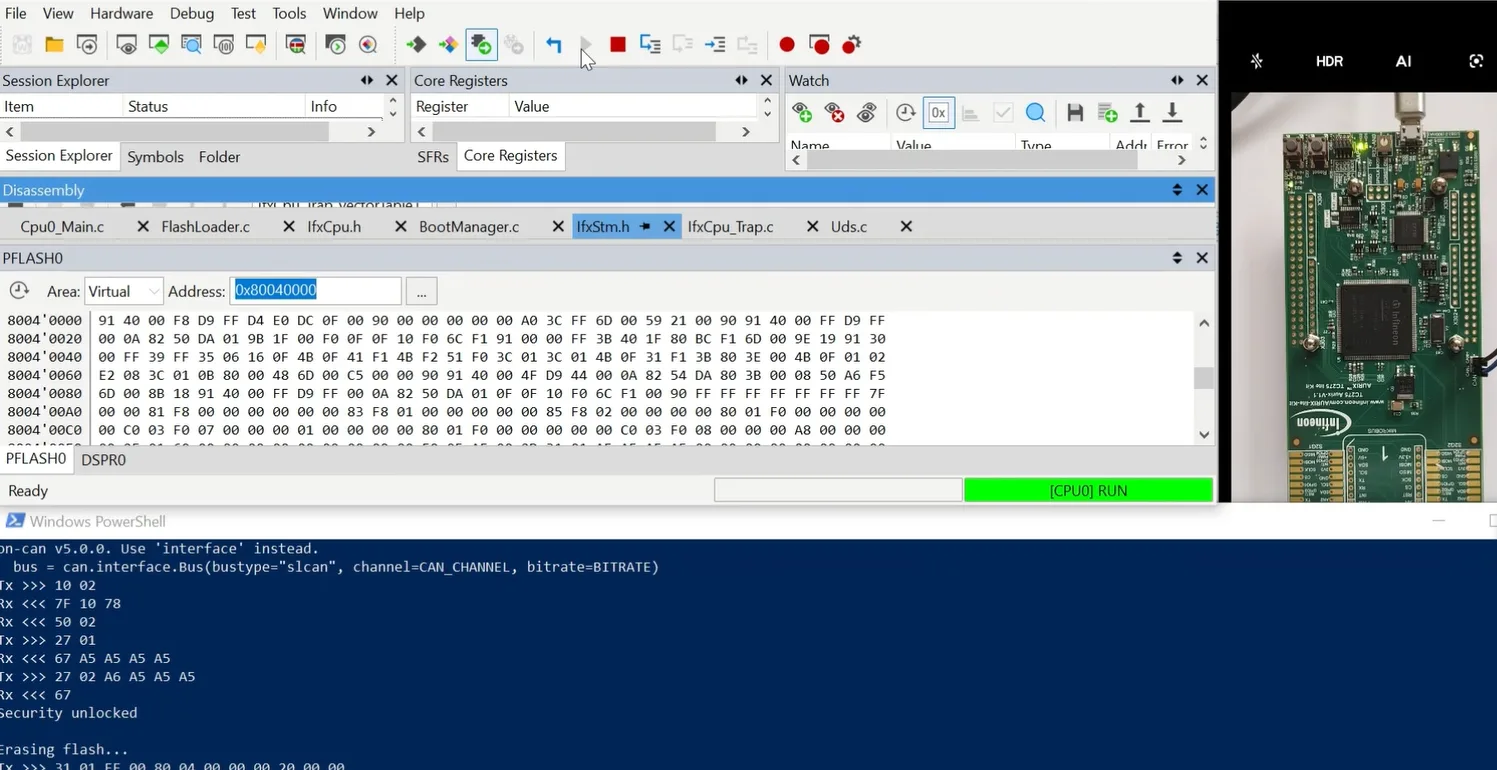Step into code using the step-into icon
The width and height of the screenshot is (1497, 770).
pyautogui.click(x=650, y=44)
